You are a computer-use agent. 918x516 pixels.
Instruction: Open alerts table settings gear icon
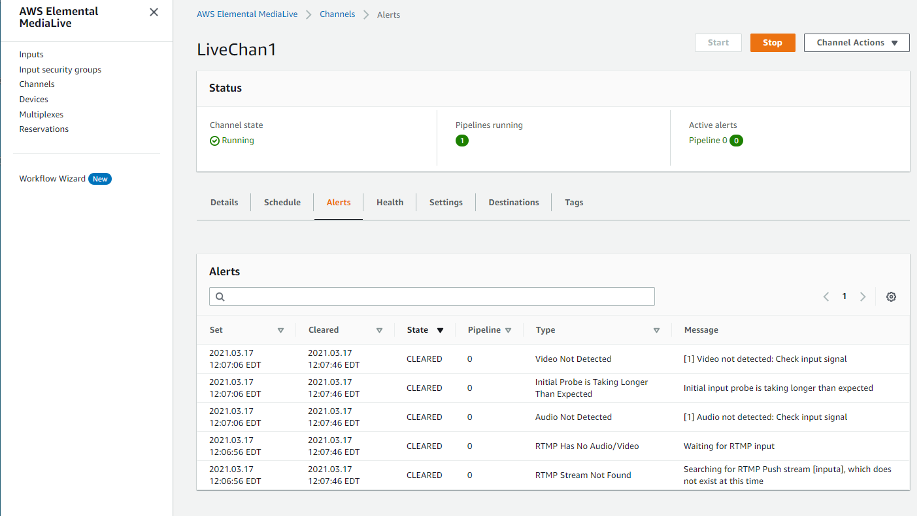891,297
